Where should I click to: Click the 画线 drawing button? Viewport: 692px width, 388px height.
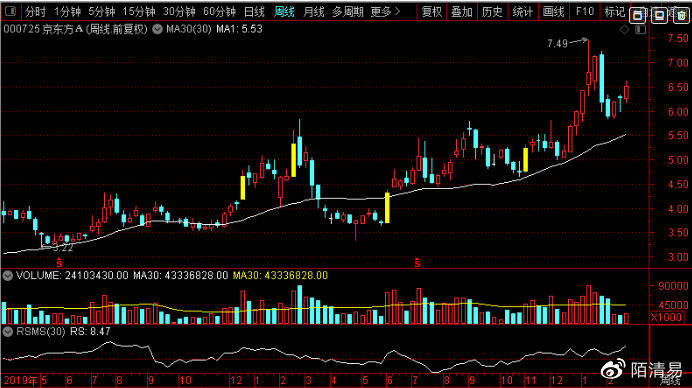(553, 11)
